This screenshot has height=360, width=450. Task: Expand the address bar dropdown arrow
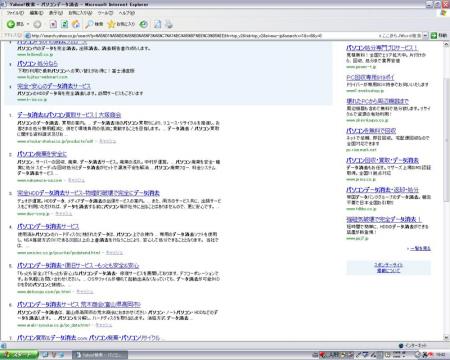click(x=425, y=35)
